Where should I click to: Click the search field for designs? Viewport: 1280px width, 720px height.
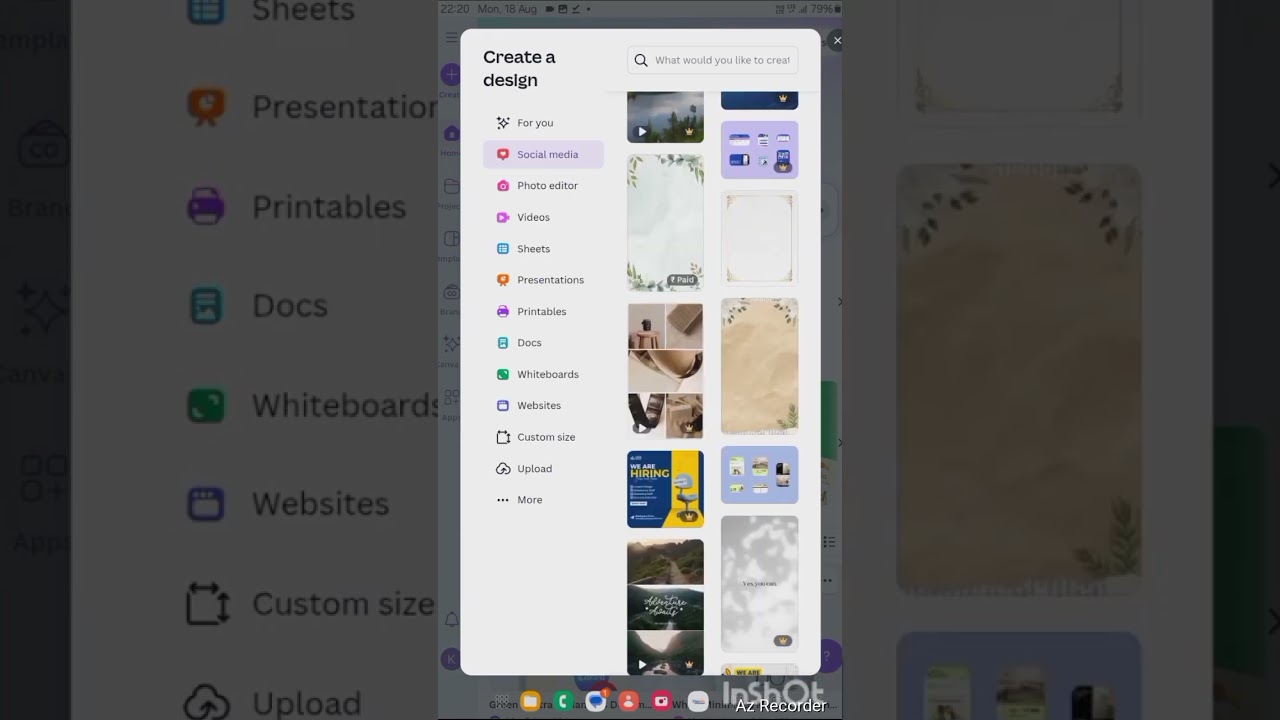(x=721, y=60)
